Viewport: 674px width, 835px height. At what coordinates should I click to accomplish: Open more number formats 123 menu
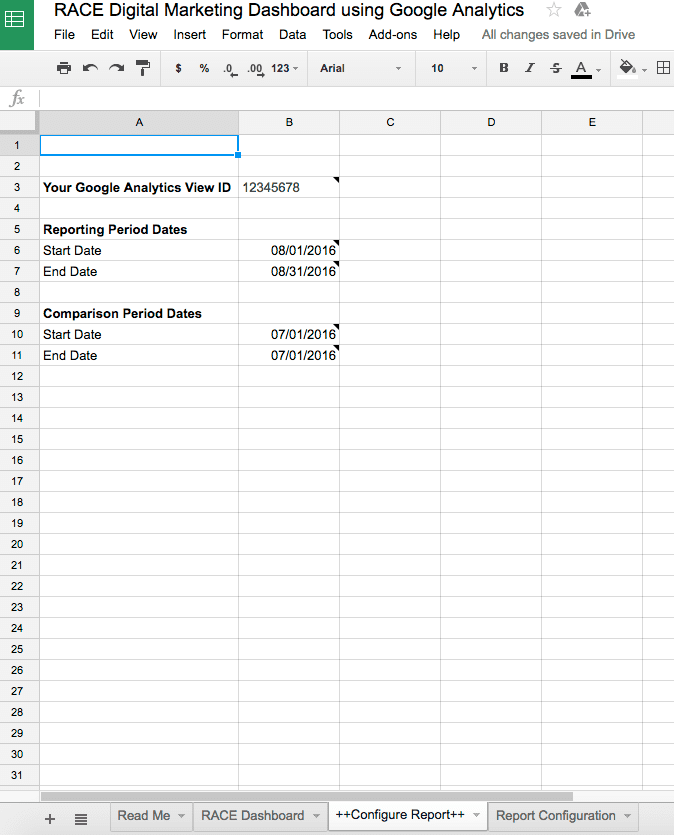[284, 68]
